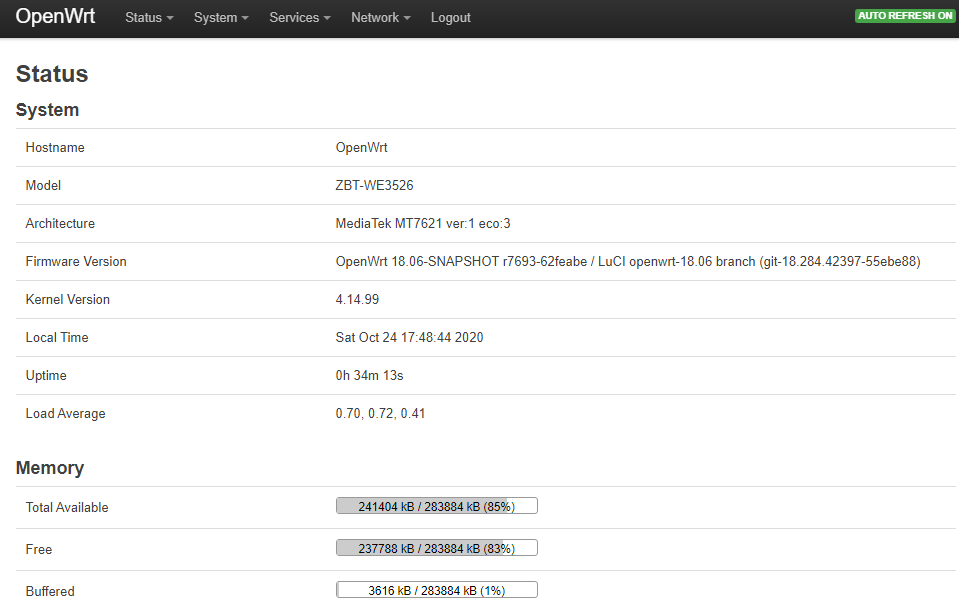Click the Memory section heading
Screen dimensions: 959x612
(50, 468)
